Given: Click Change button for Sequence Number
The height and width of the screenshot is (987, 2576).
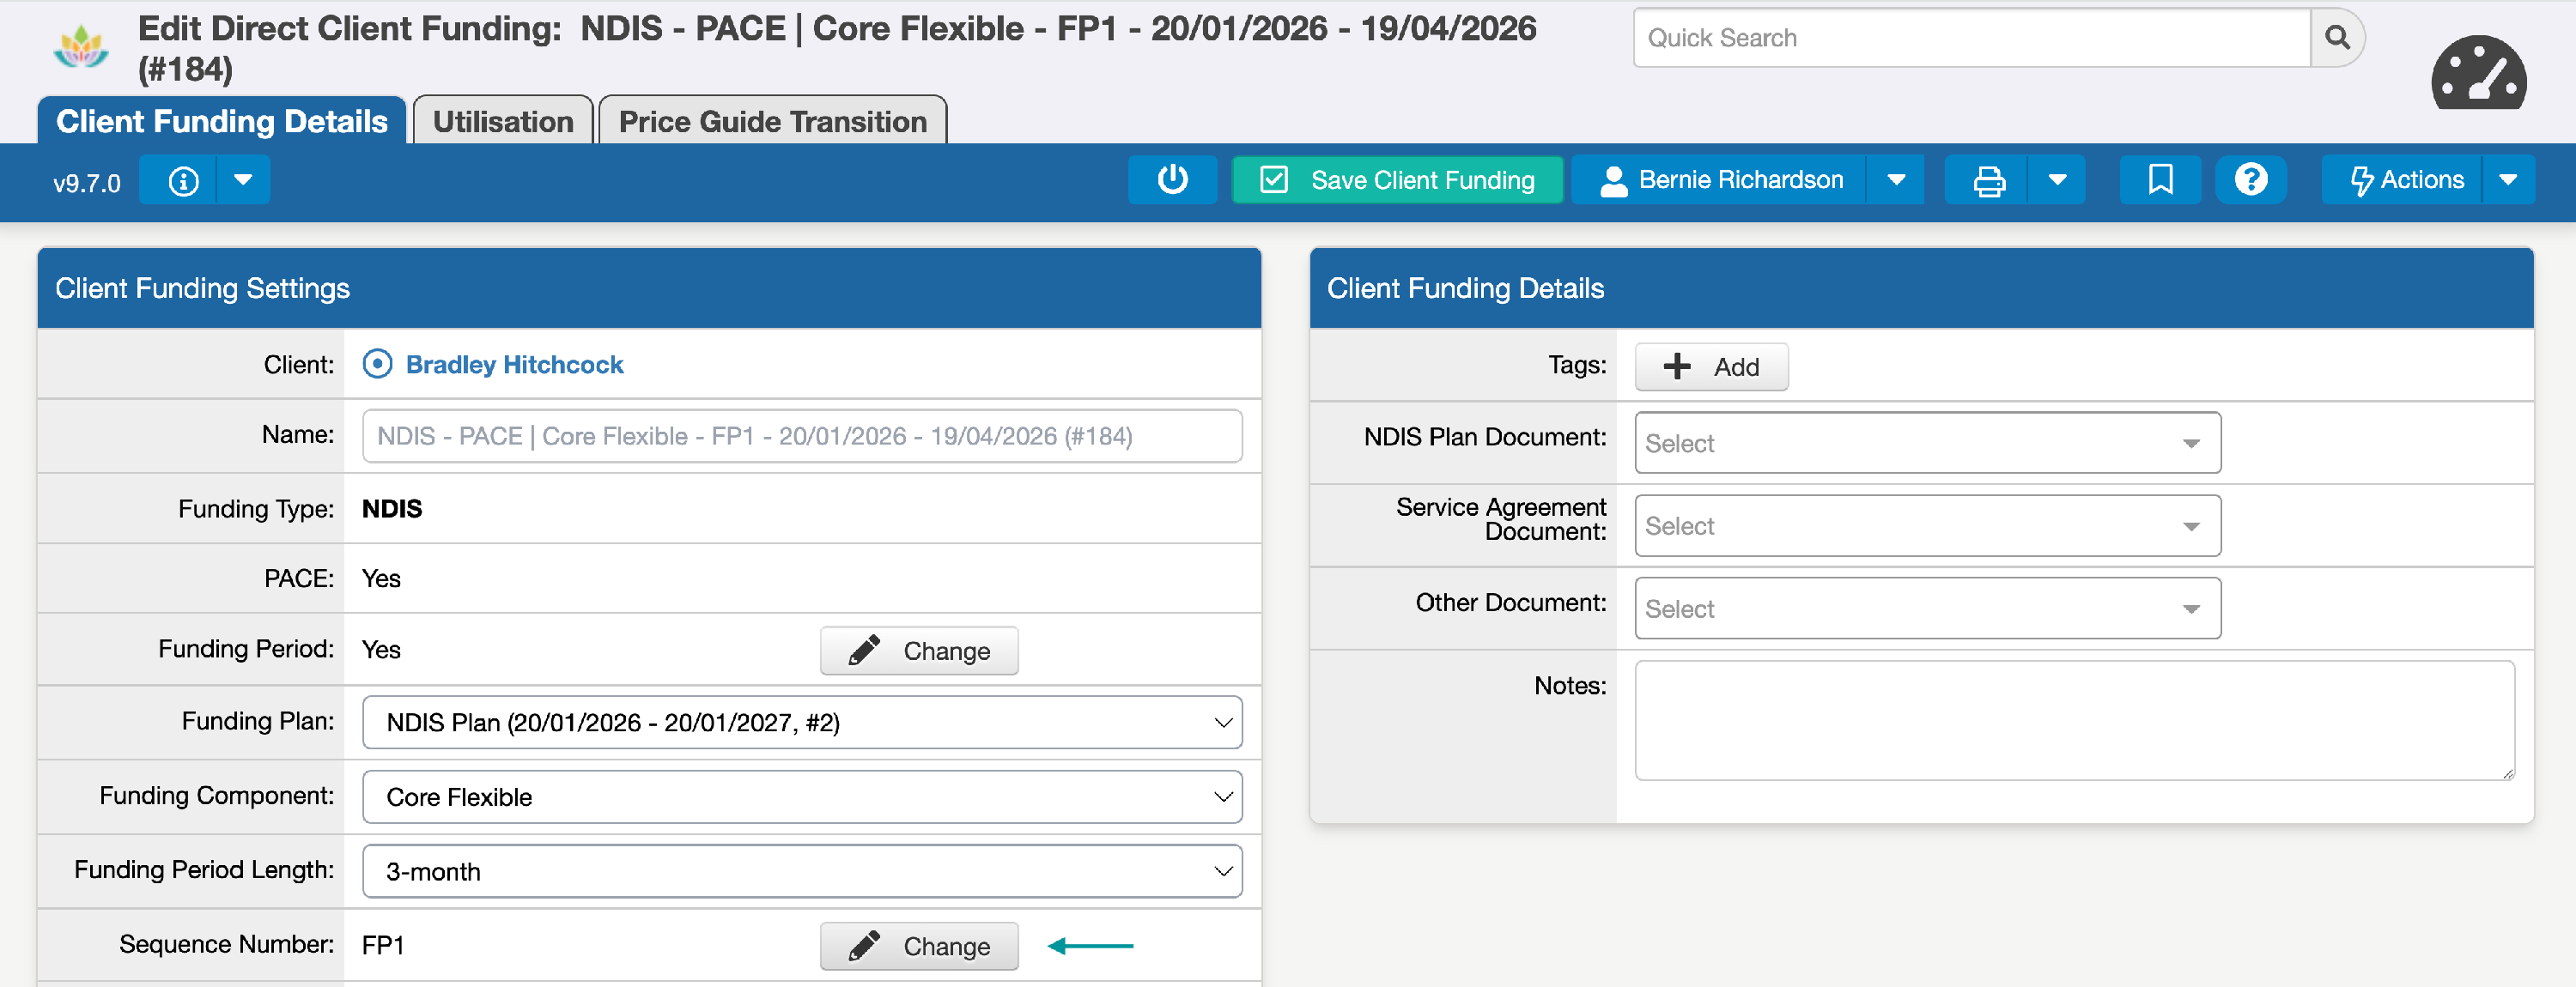Looking at the screenshot, I should pos(918,946).
